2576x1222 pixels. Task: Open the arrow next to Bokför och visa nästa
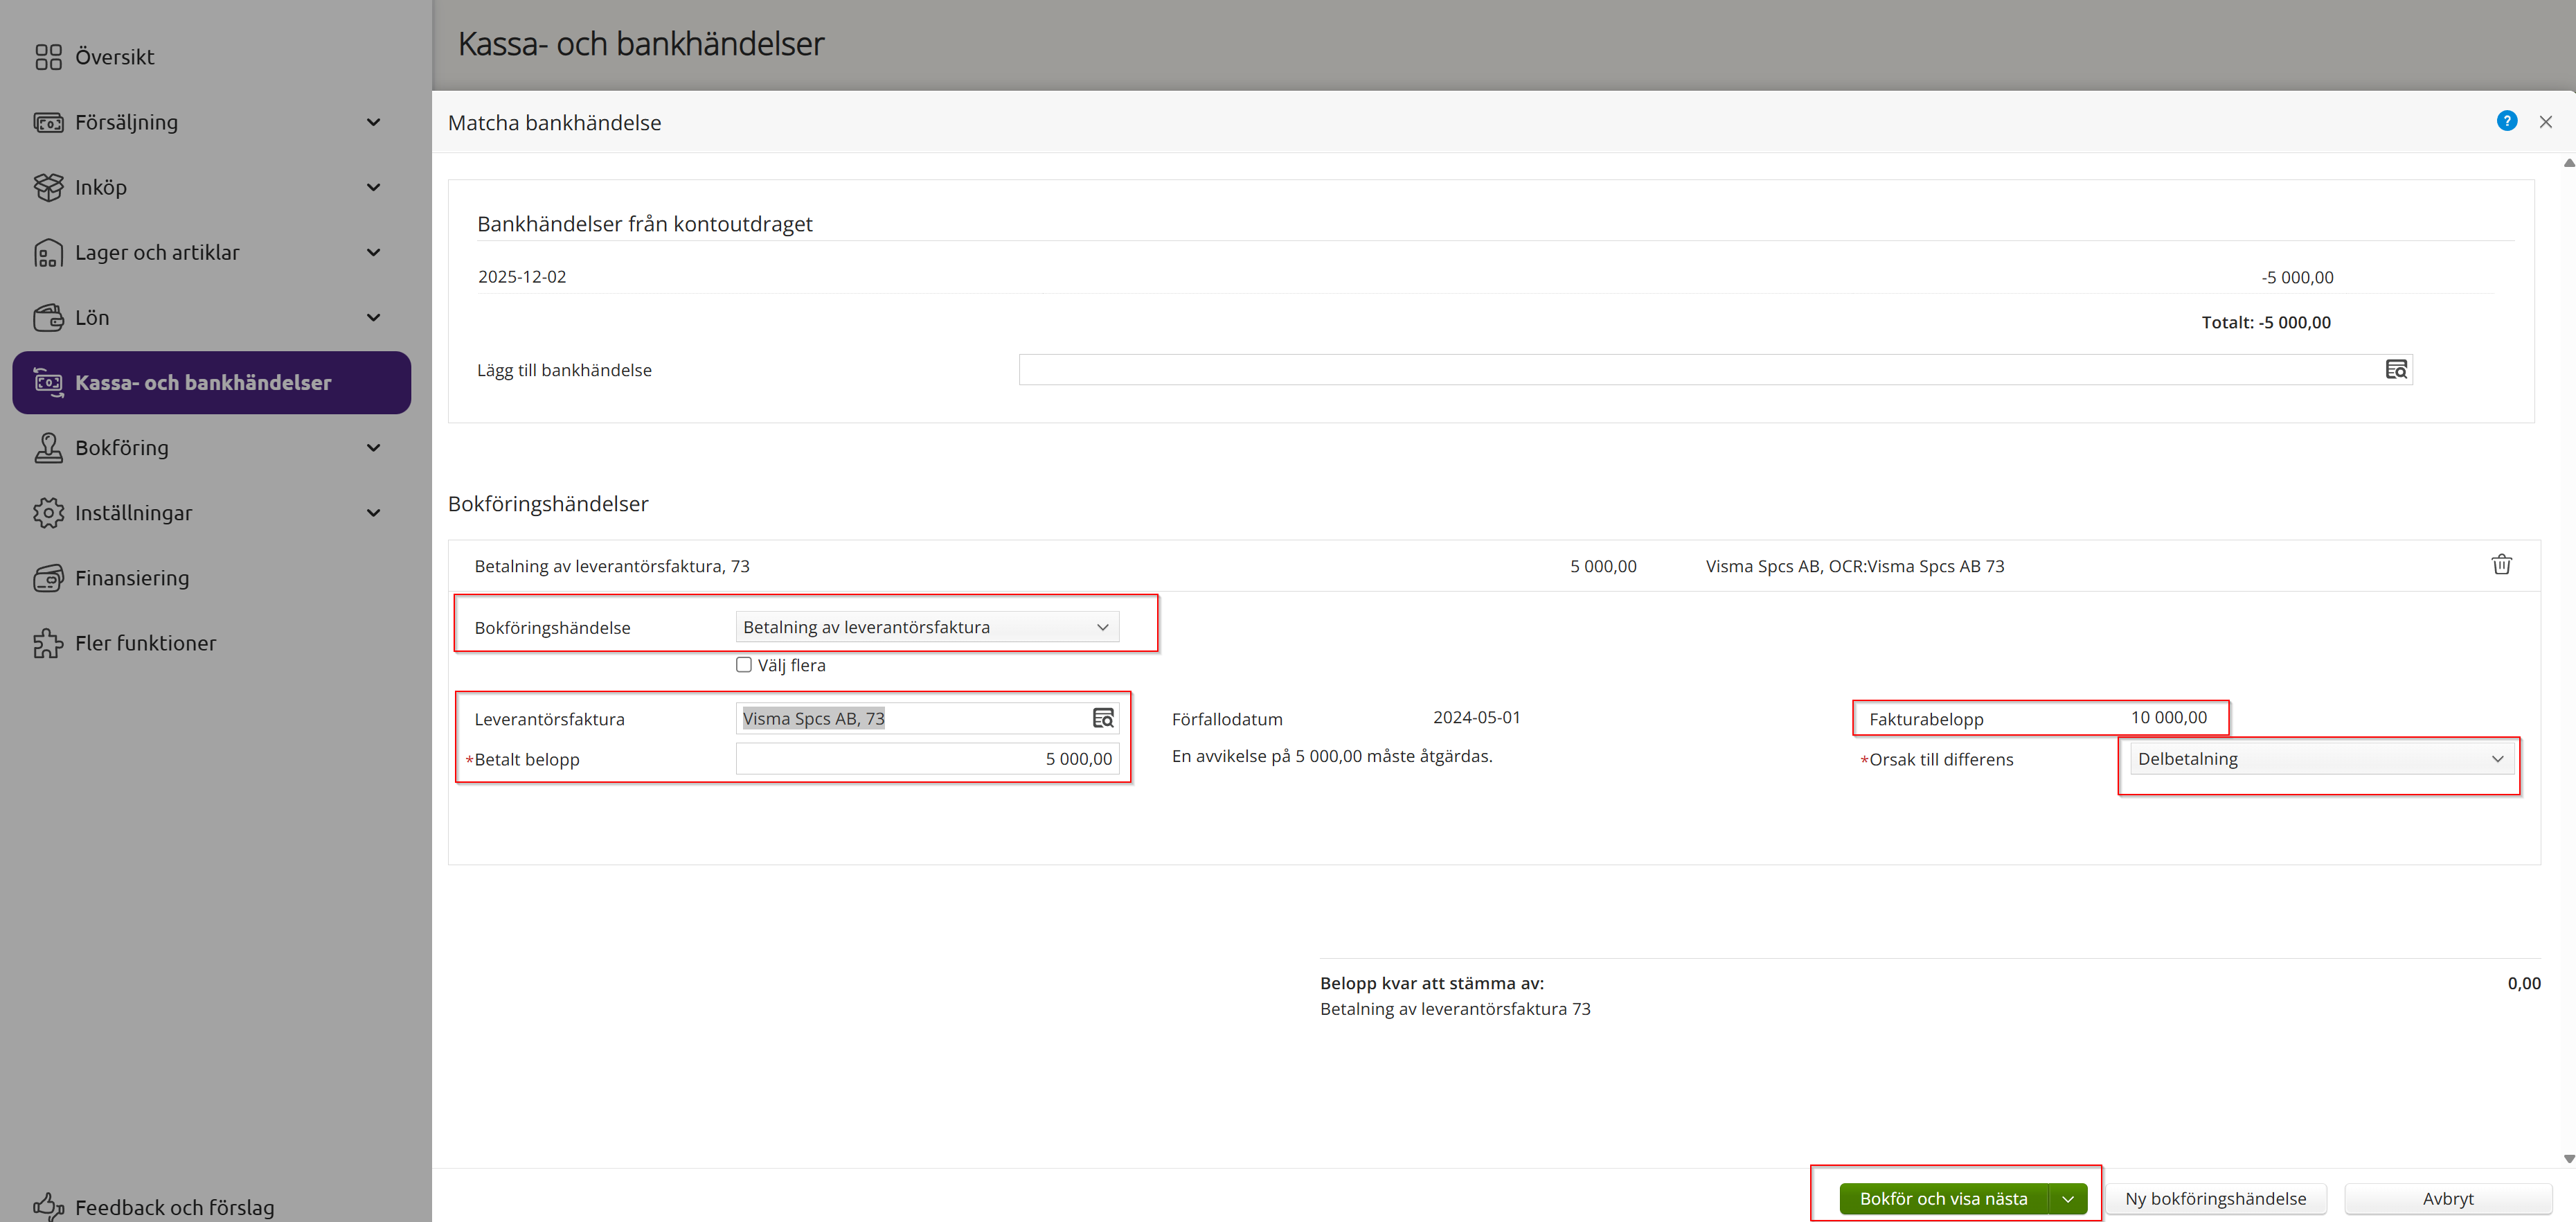[x=2067, y=1198]
